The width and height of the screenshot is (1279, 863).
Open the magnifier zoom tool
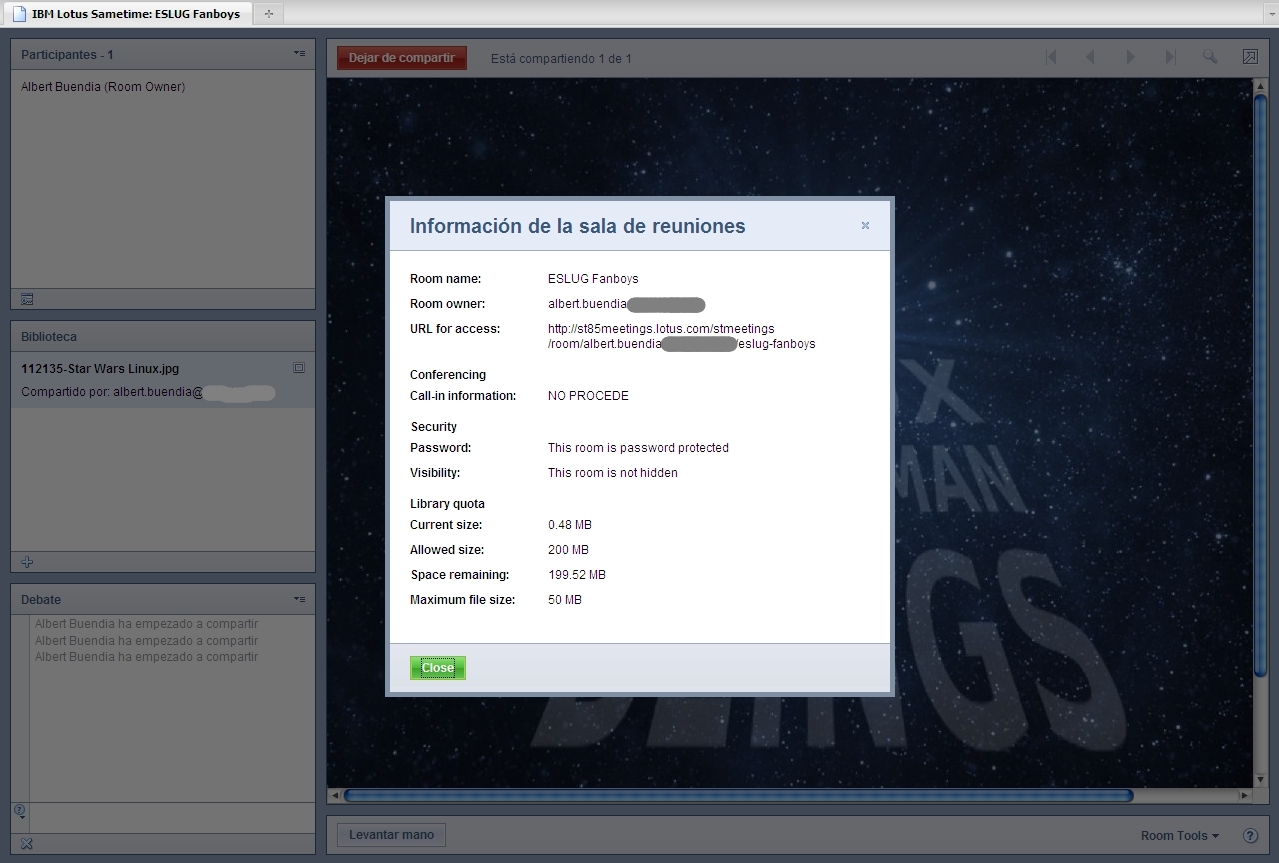(x=1210, y=57)
